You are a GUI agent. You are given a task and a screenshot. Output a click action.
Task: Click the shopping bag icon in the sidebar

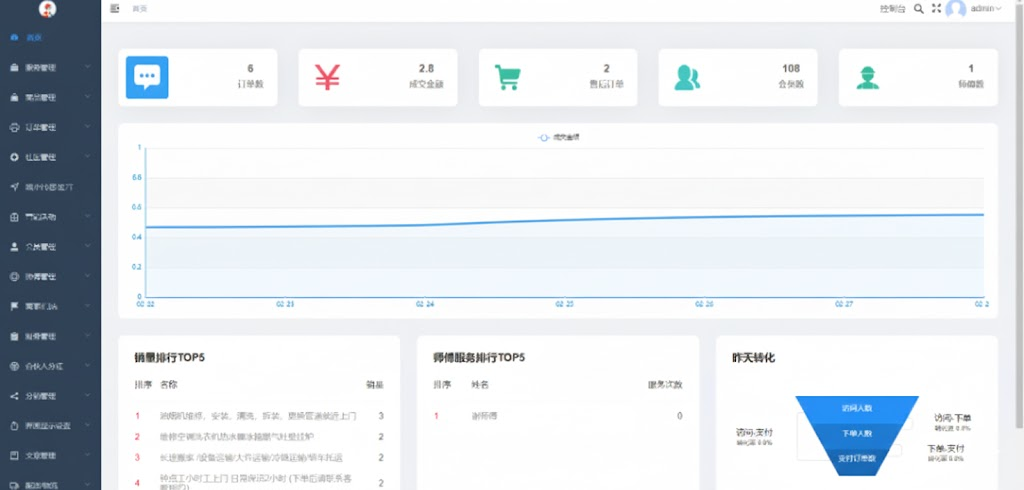[14, 97]
